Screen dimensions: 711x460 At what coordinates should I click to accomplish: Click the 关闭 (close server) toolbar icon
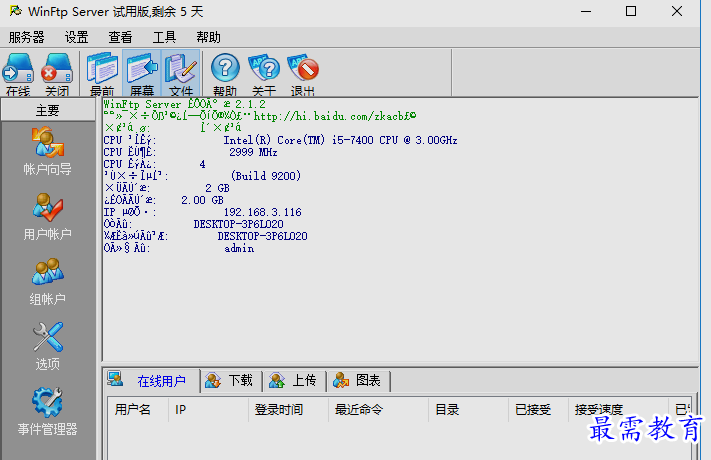pyautogui.click(x=57, y=74)
